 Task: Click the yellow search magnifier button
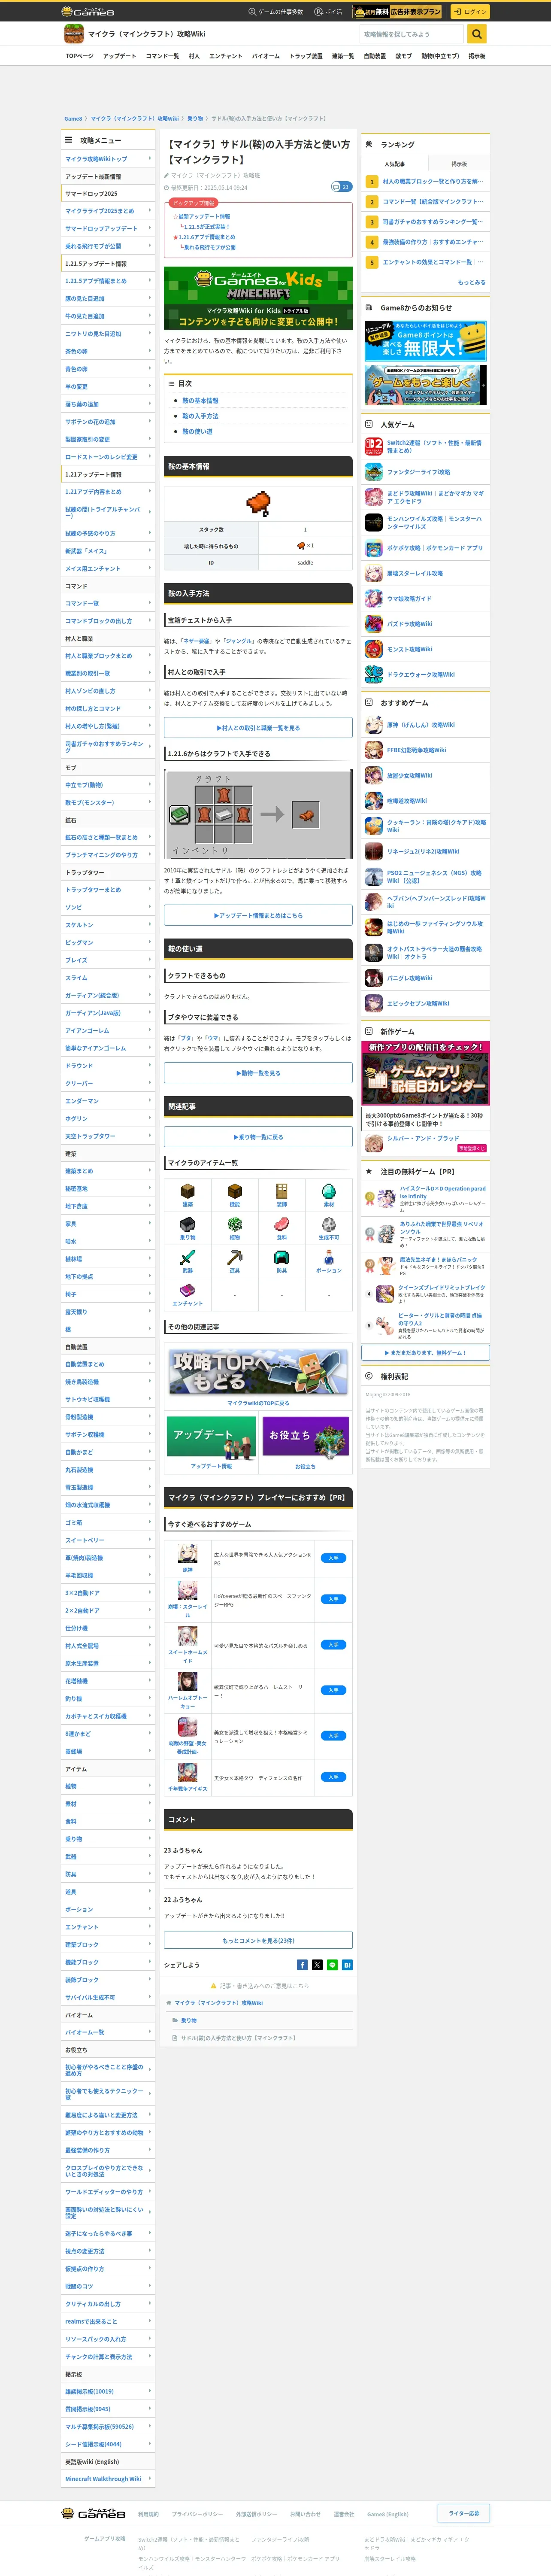pyautogui.click(x=477, y=34)
